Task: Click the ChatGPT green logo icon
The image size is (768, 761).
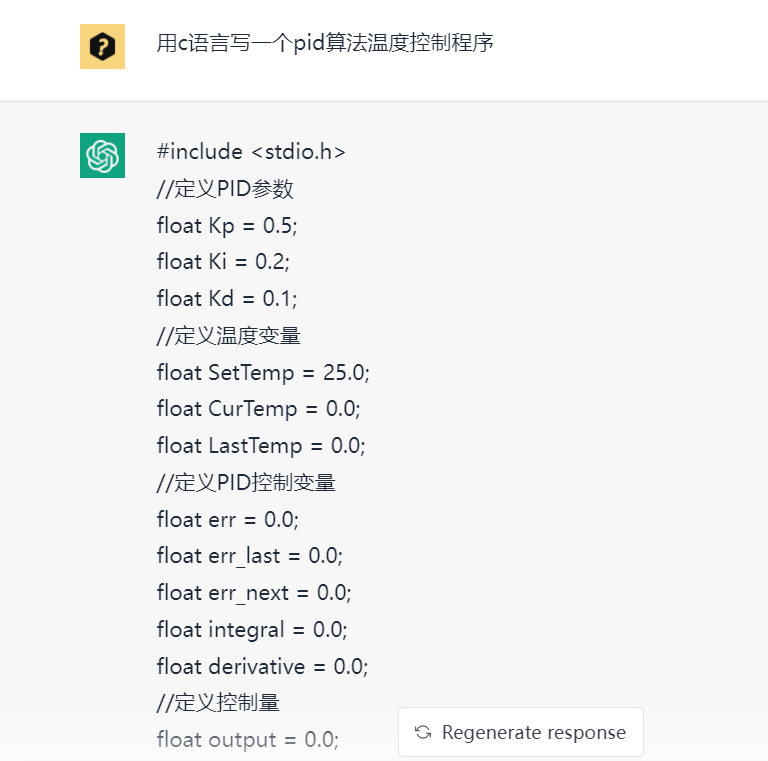Action: coord(102,155)
